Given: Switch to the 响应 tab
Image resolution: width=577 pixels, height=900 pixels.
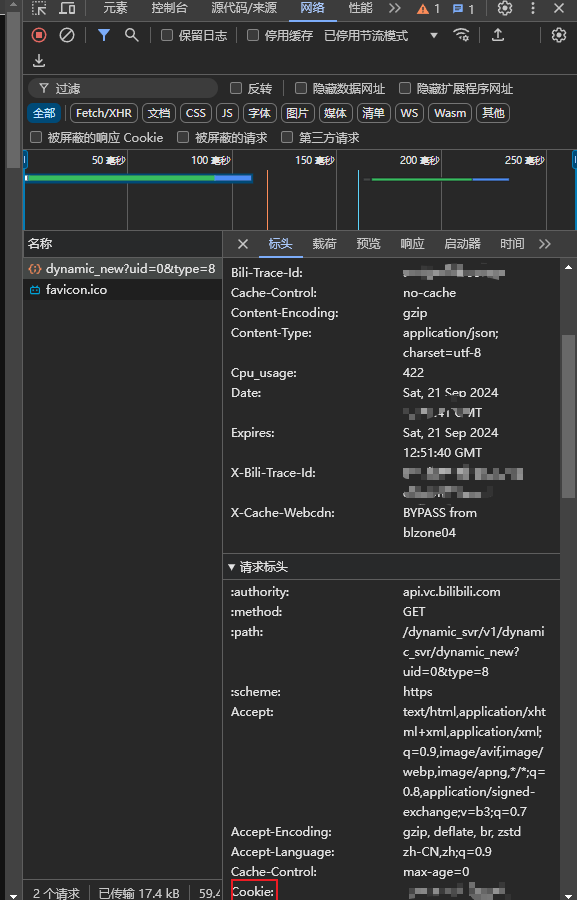Looking at the screenshot, I should tap(412, 244).
